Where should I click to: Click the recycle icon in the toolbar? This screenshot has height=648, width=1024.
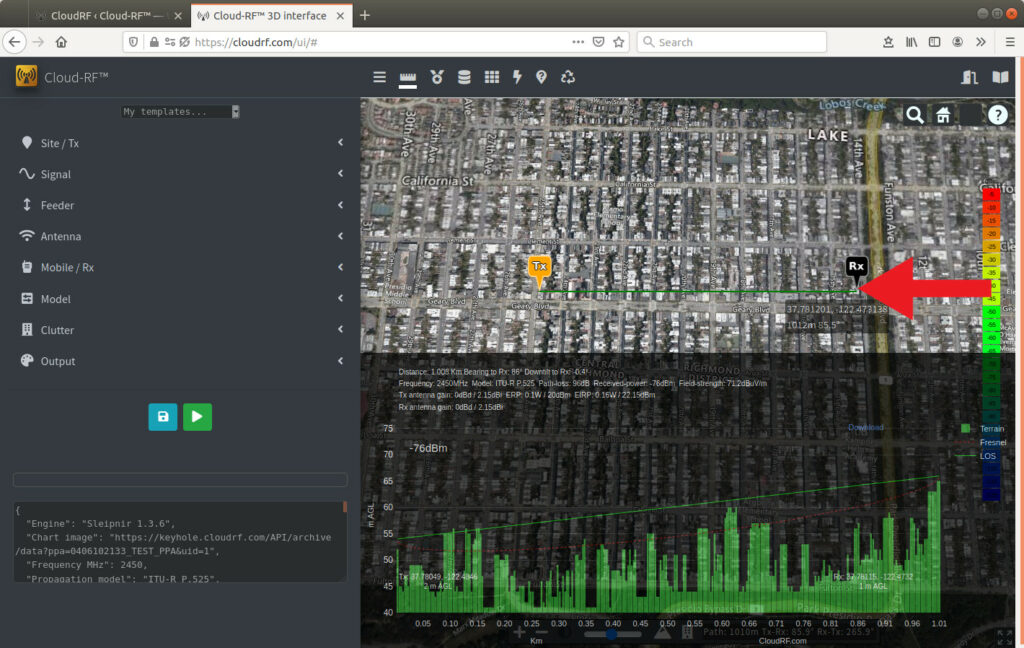pos(568,77)
